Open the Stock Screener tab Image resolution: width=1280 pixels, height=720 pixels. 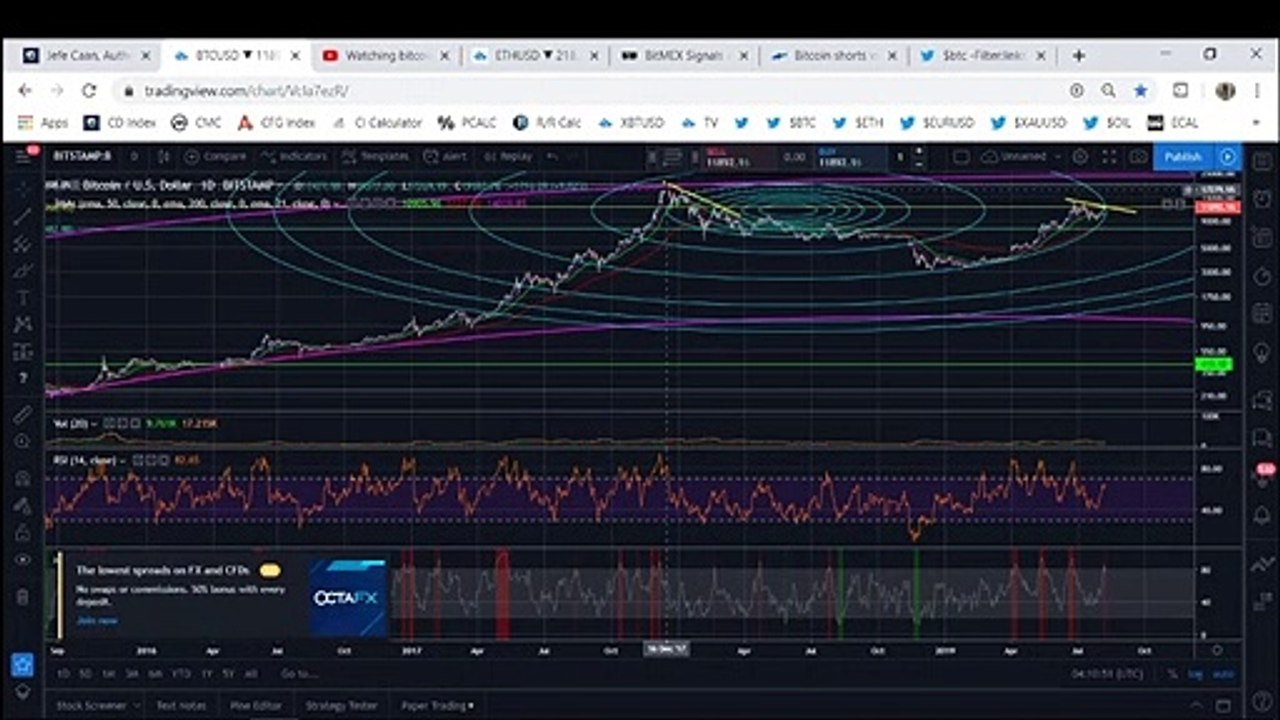pos(91,705)
